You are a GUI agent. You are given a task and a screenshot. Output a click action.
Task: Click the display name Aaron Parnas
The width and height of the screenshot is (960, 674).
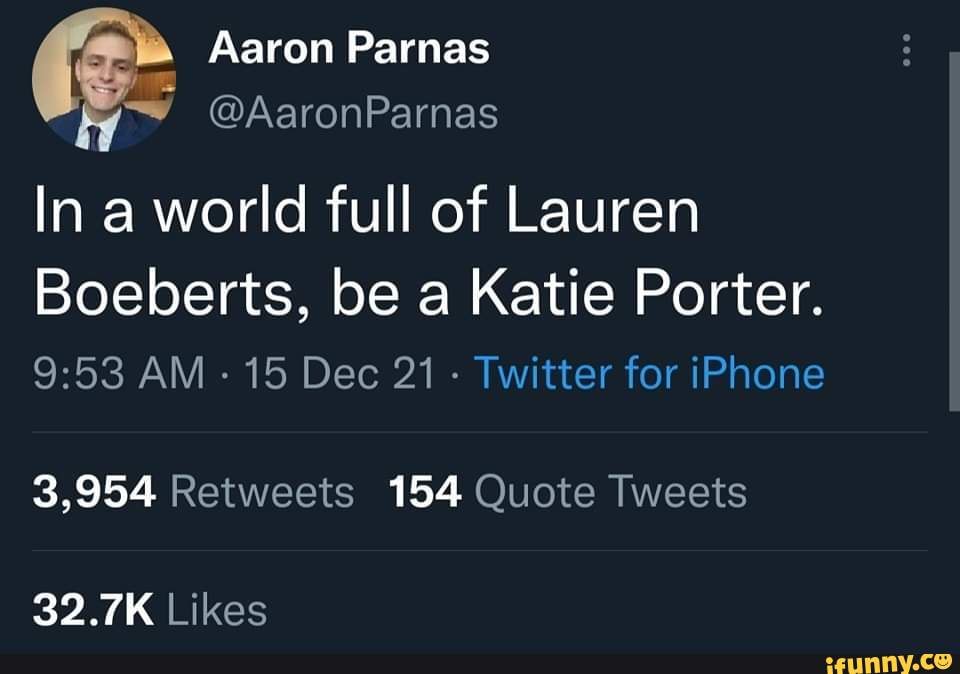pyautogui.click(x=349, y=46)
